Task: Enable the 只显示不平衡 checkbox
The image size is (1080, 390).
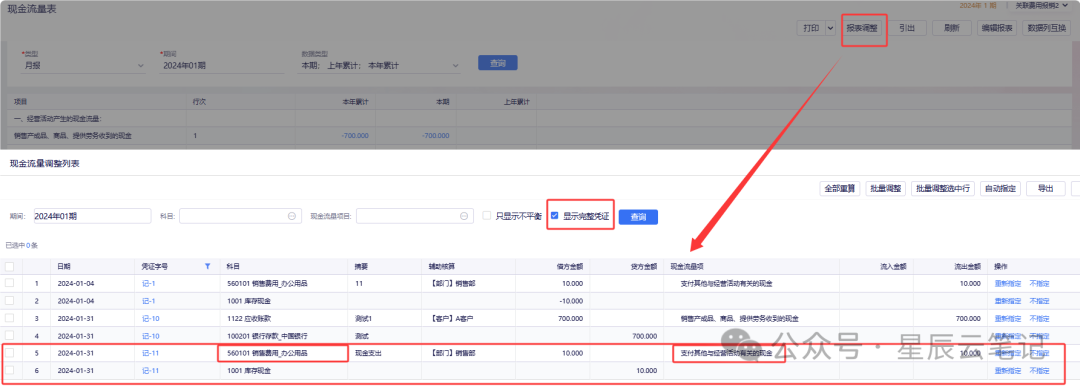Action: (487, 216)
